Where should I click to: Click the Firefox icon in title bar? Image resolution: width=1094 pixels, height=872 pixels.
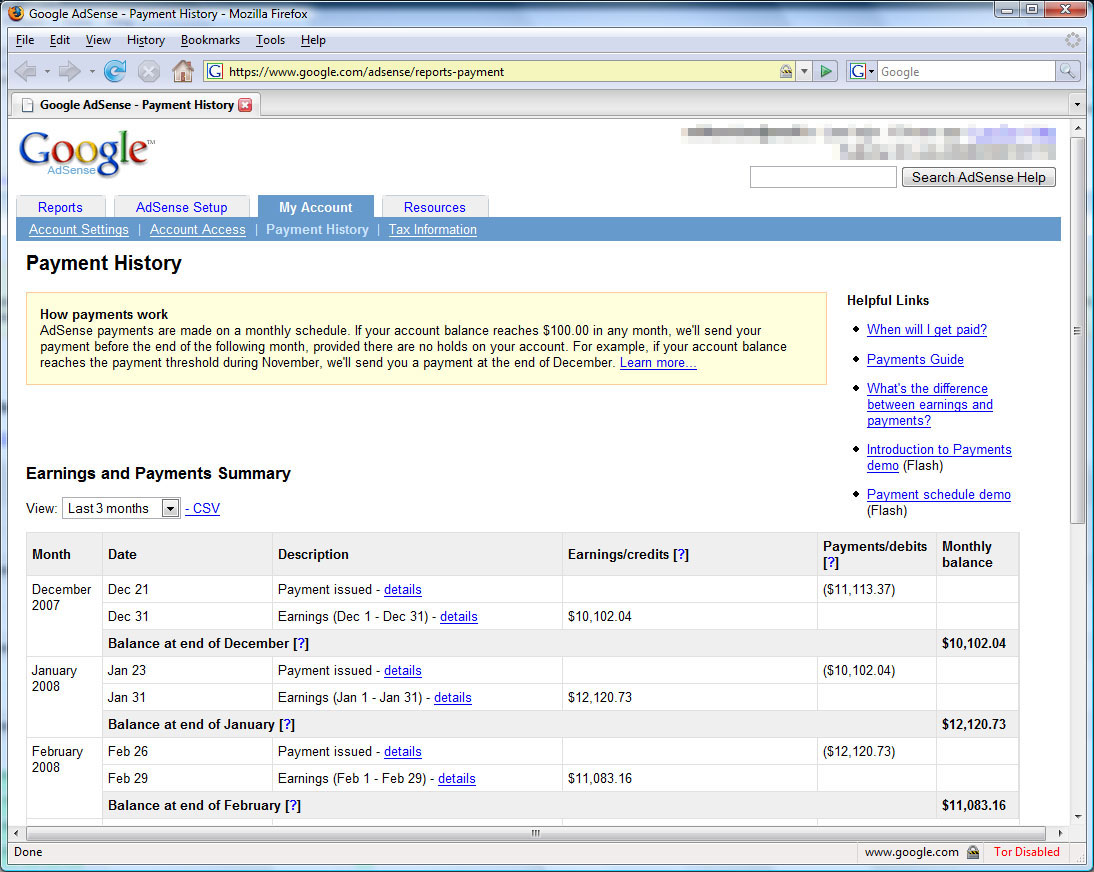click(x=15, y=13)
